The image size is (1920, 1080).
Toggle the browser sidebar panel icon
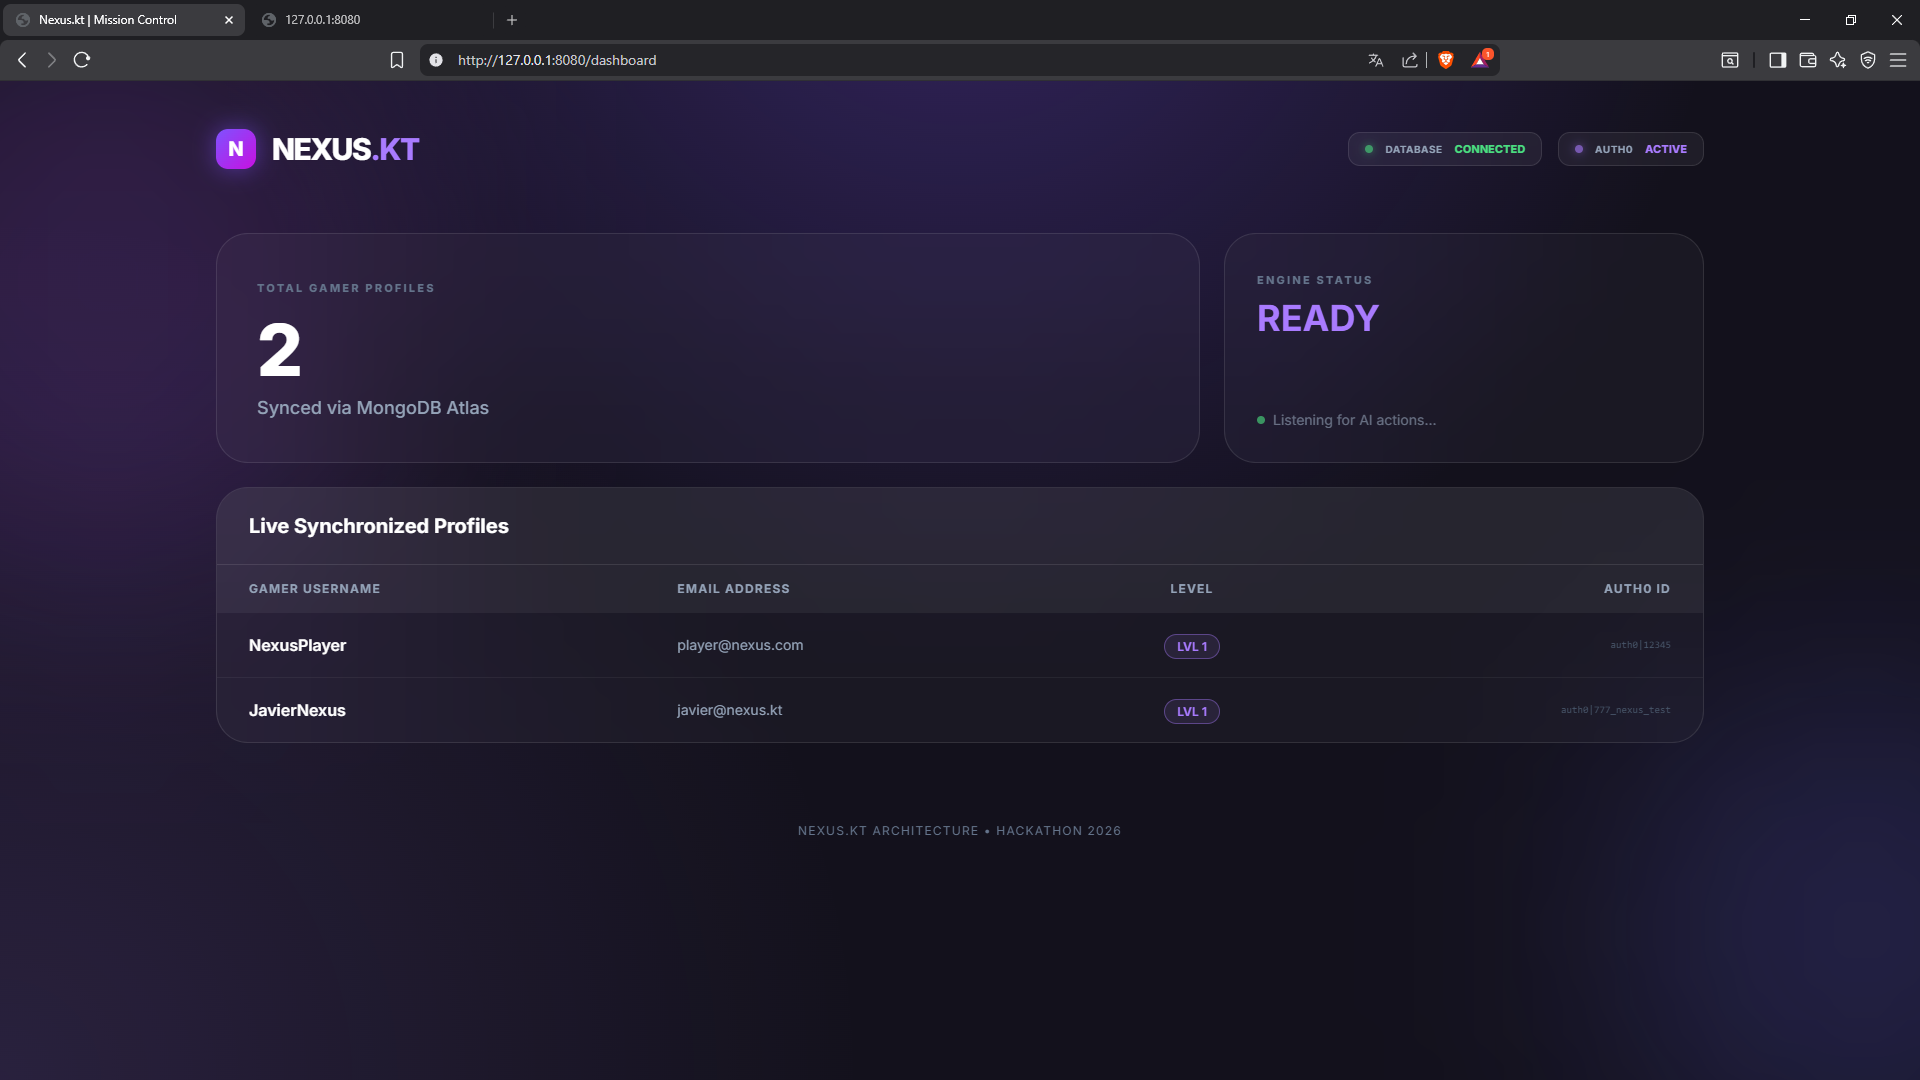click(x=1777, y=60)
